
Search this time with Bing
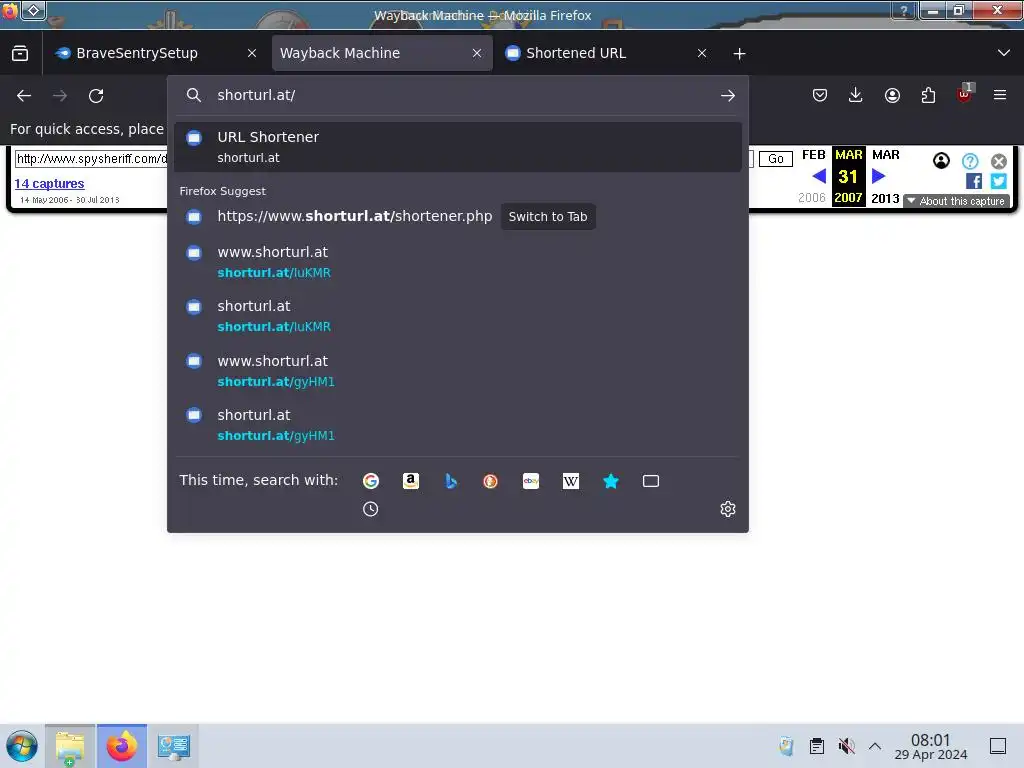451,481
